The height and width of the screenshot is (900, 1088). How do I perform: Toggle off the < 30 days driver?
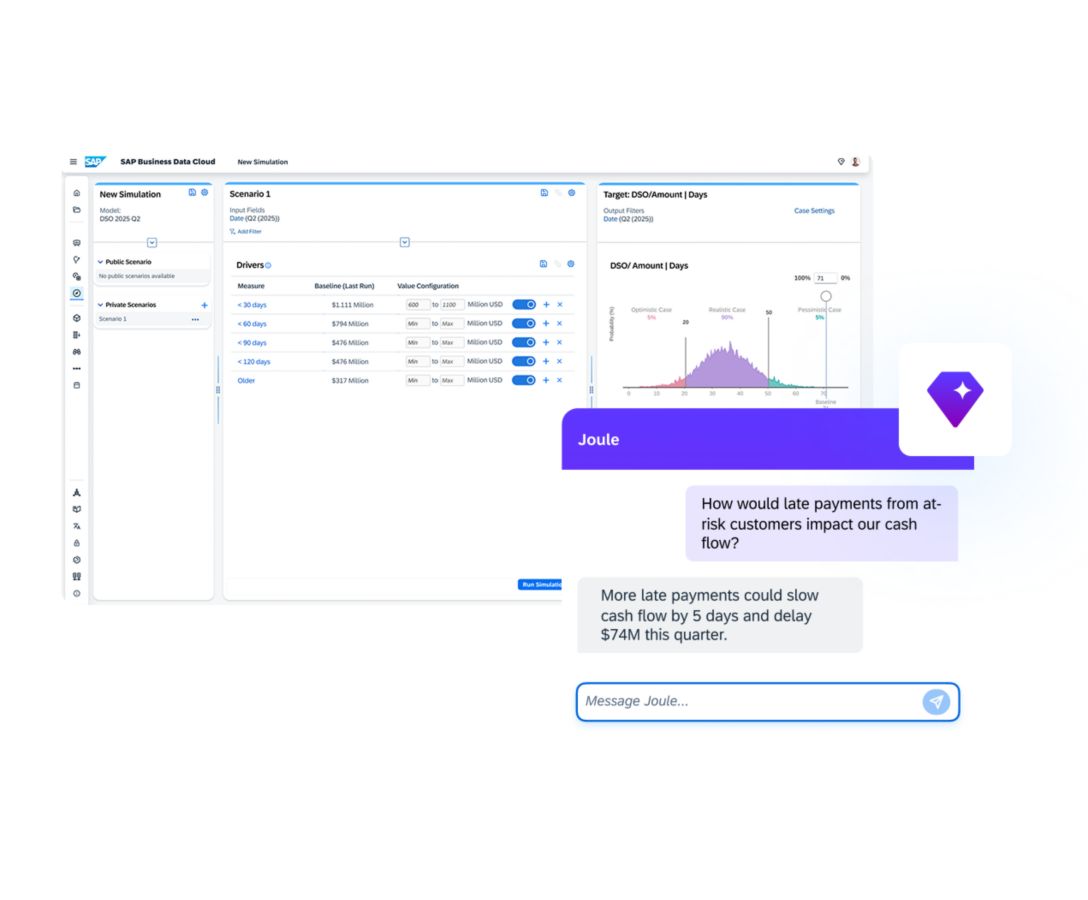click(524, 305)
